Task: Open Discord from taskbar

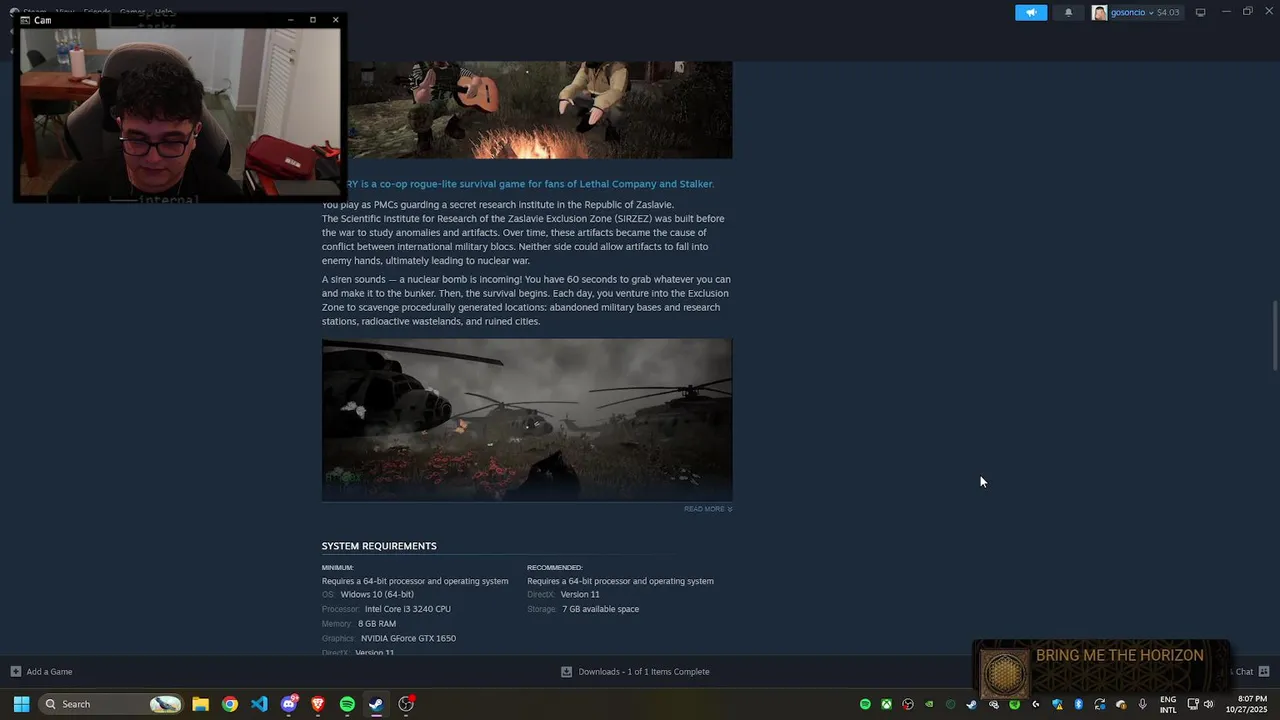Action: point(289,704)
